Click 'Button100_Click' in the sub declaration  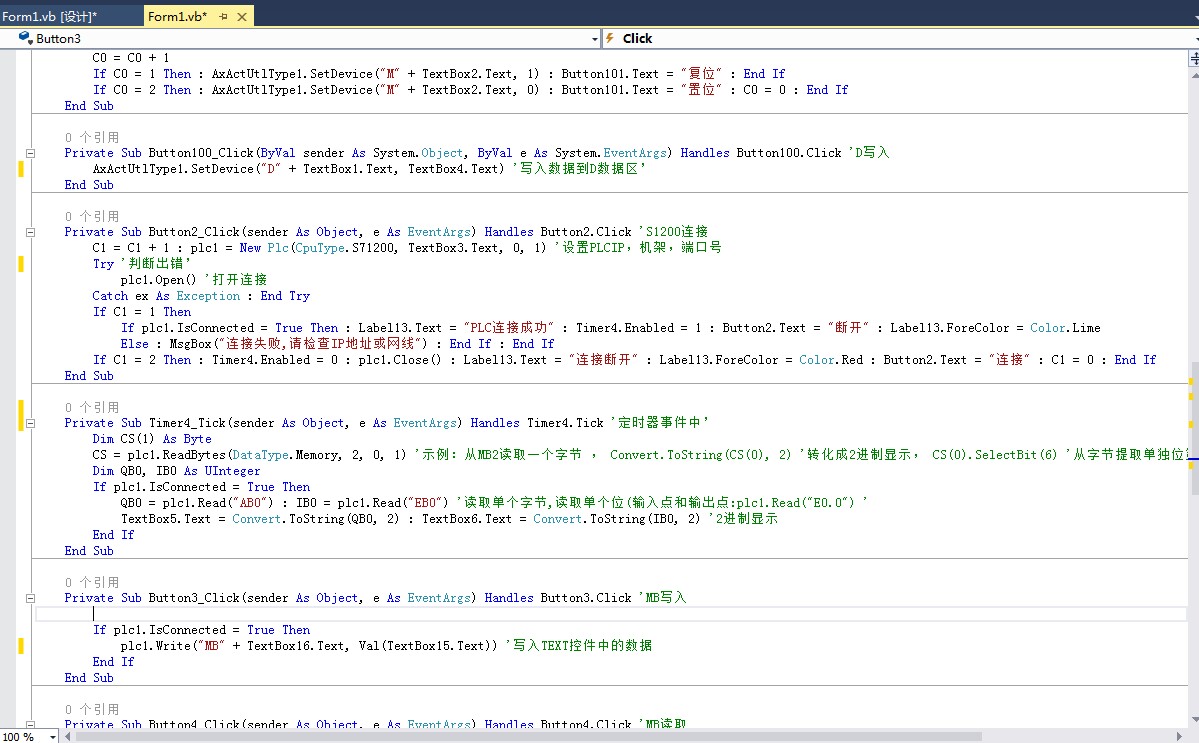pyautogui.click(x=201, y=153)
